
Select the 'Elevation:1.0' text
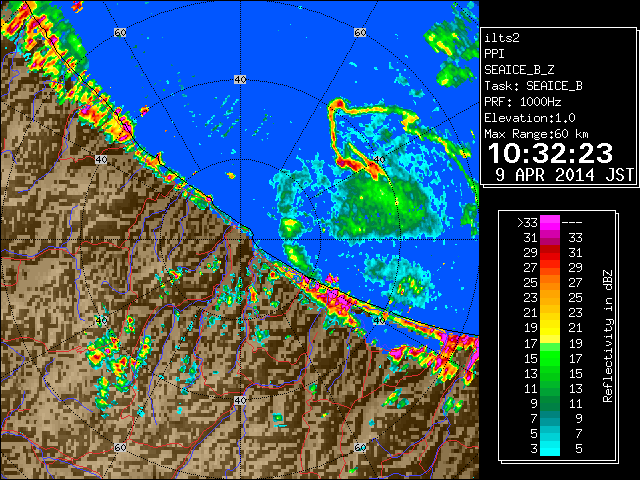(530, 118)
